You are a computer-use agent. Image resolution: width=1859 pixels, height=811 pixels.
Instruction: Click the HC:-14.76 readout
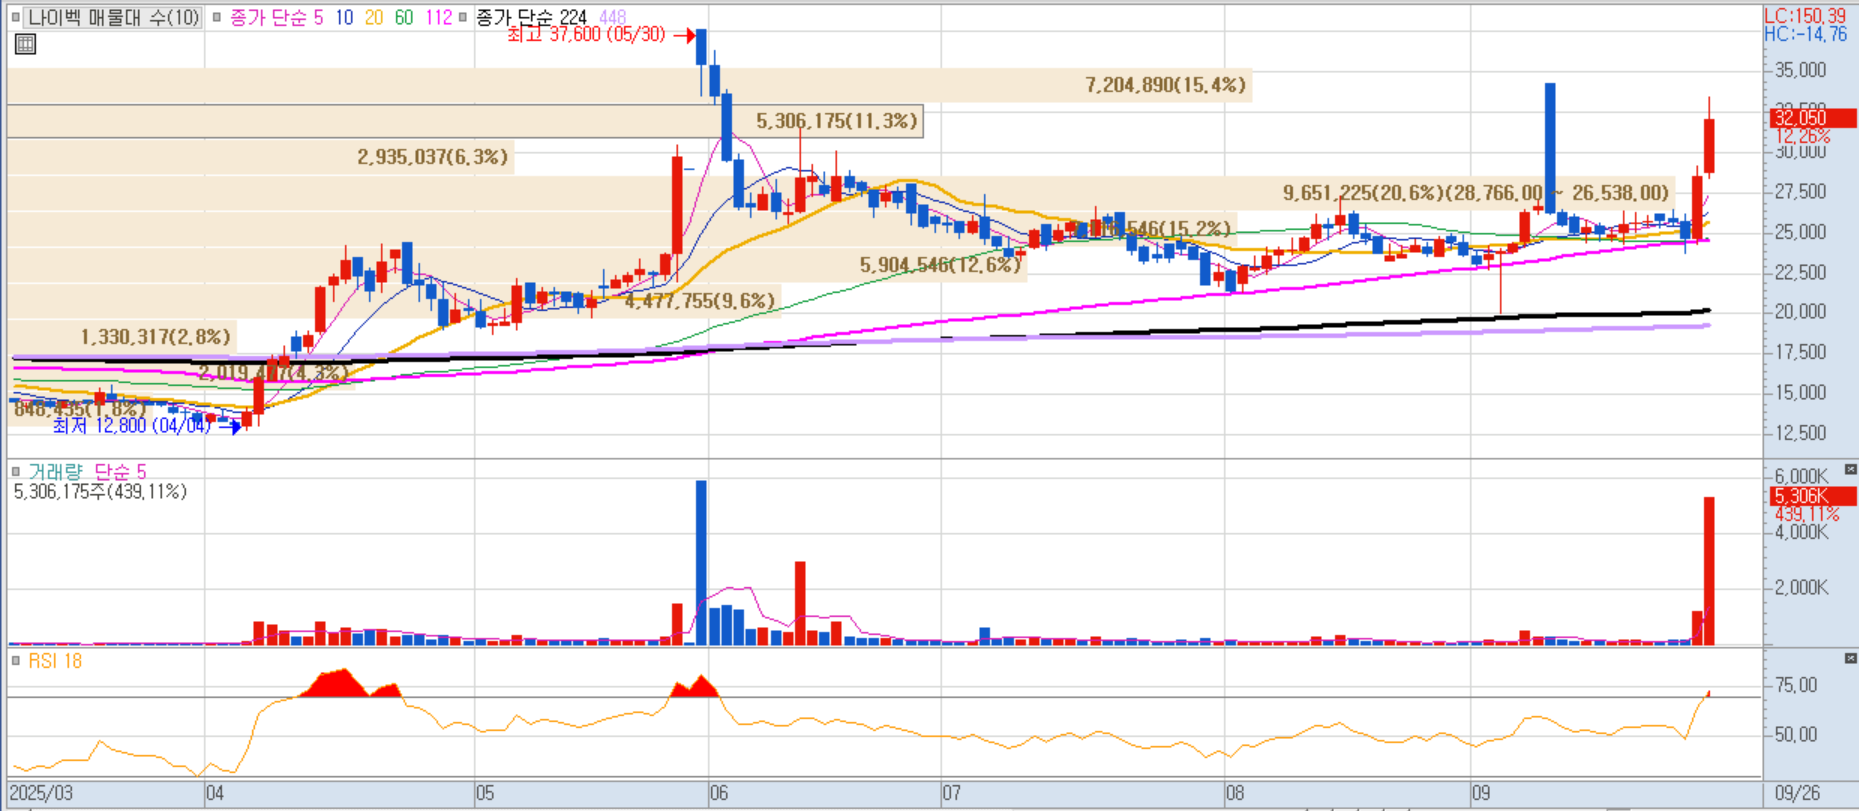point(1805,34)
